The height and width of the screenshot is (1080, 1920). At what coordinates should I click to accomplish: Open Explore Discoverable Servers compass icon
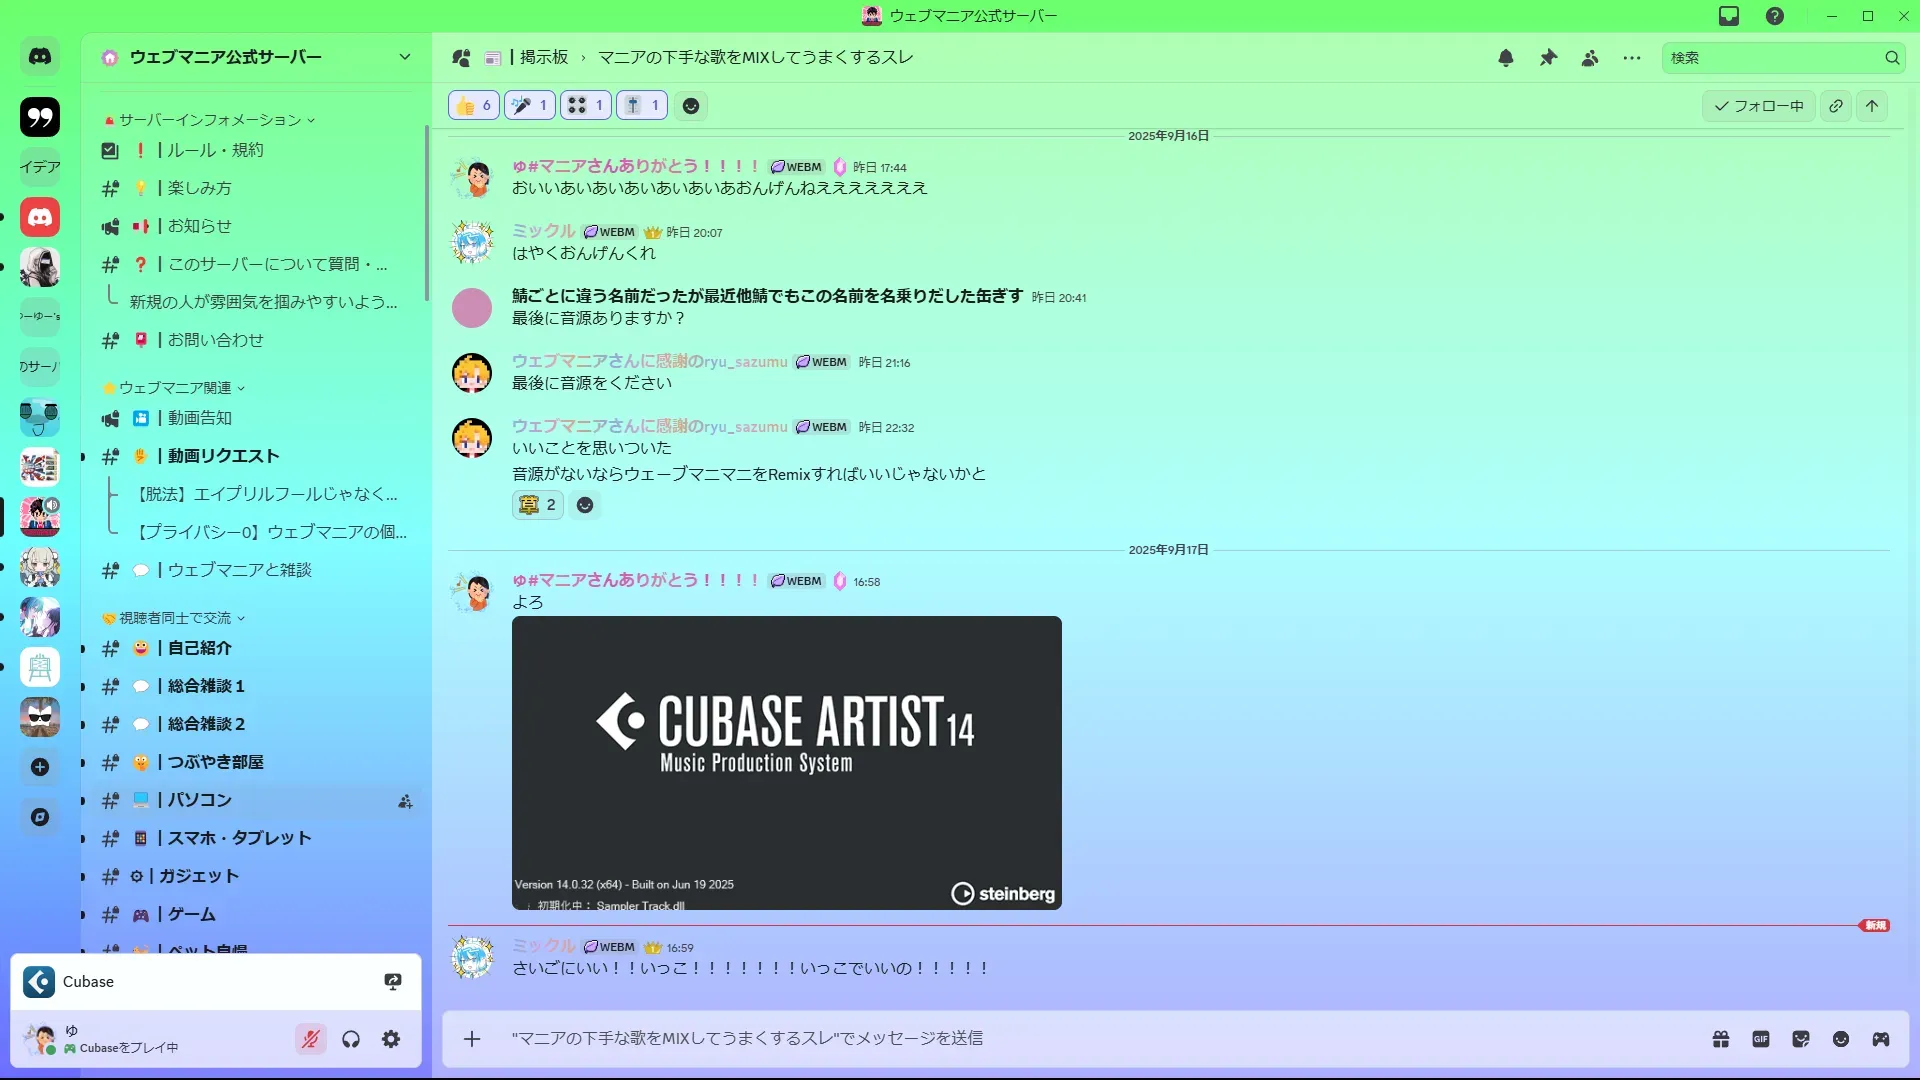40,817
